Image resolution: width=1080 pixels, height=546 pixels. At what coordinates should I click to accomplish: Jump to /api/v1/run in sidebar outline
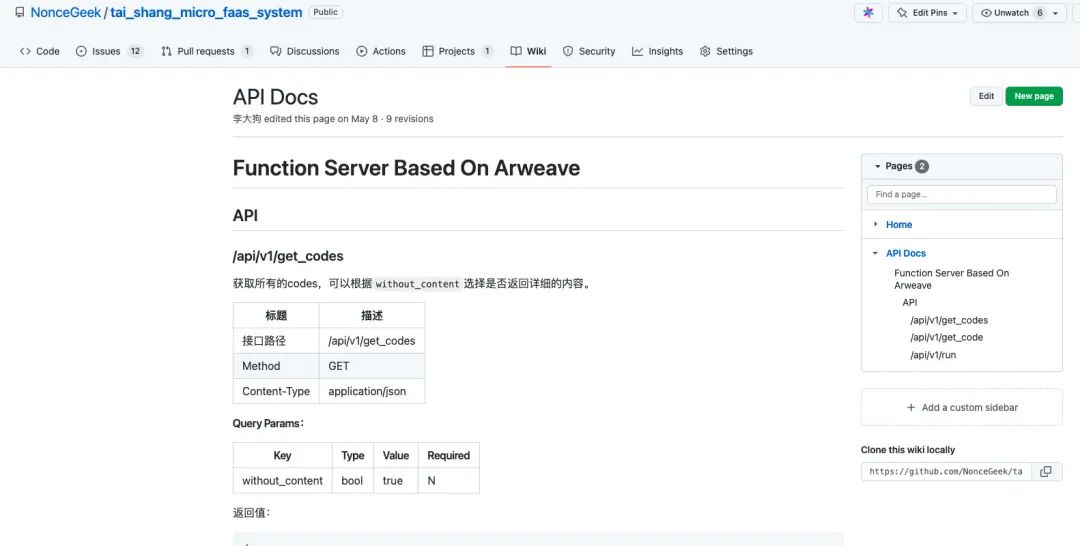click(x=933, y=355)
